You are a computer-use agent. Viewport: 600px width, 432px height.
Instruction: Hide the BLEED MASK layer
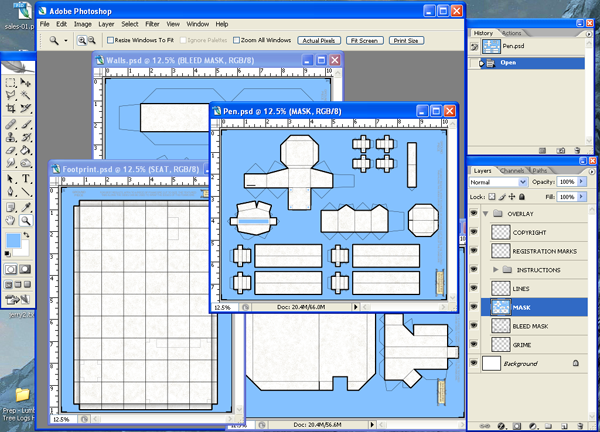coord(474,326)
